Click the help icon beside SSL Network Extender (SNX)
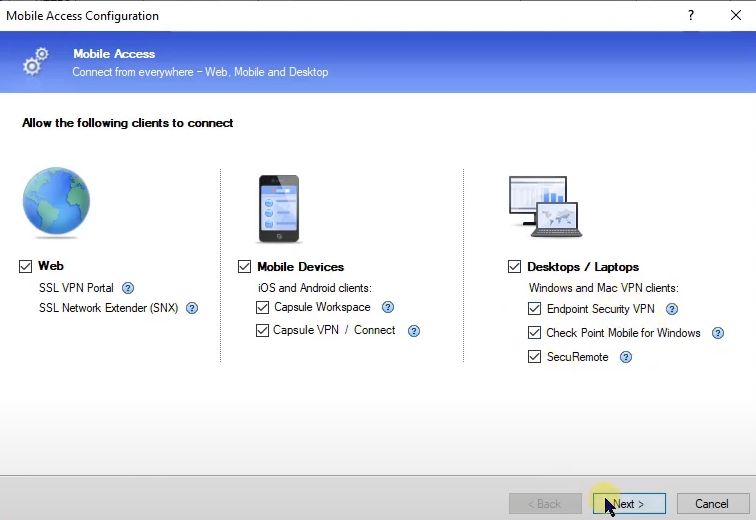The width and height of the screenshot is (756, 520). 192,308
